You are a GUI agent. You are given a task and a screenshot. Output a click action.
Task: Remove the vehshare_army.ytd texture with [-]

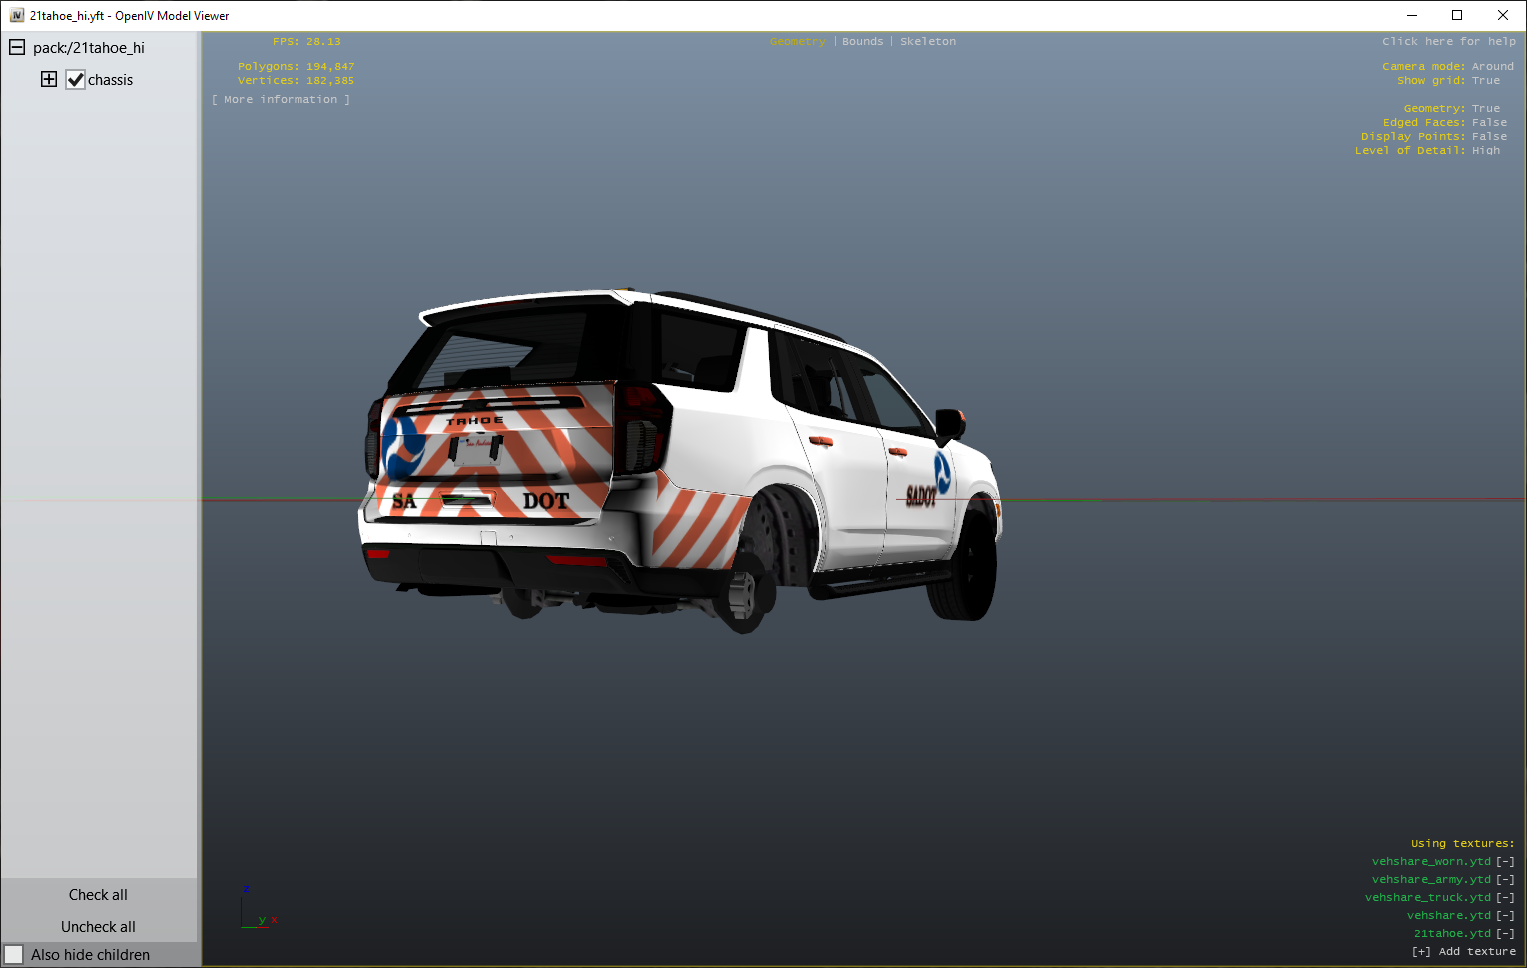1505,880
